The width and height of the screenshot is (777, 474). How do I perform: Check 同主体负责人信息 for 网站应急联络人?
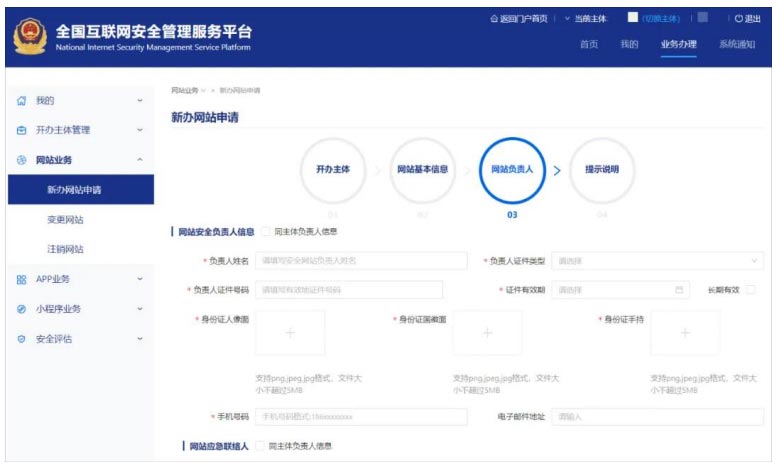[261, 446]
